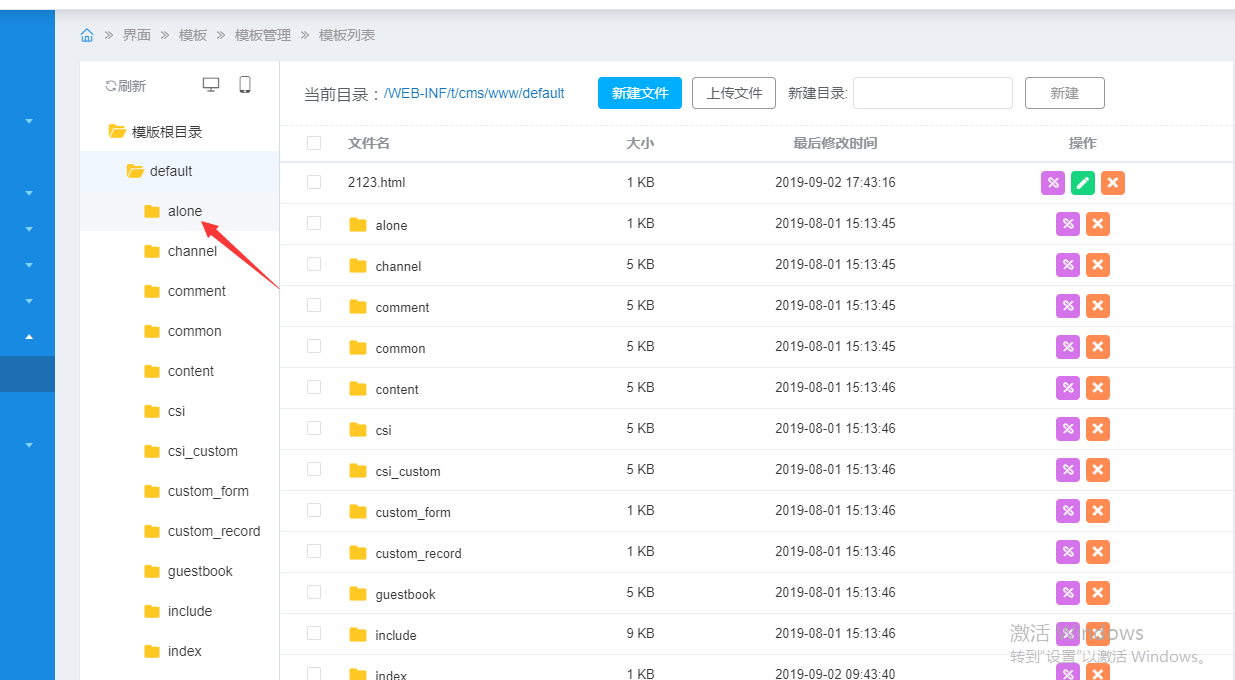The width and height of the screenshot is (1235, 680).
Task: Toggle the select-all checkbox in table header
Action: click(314, 143)
